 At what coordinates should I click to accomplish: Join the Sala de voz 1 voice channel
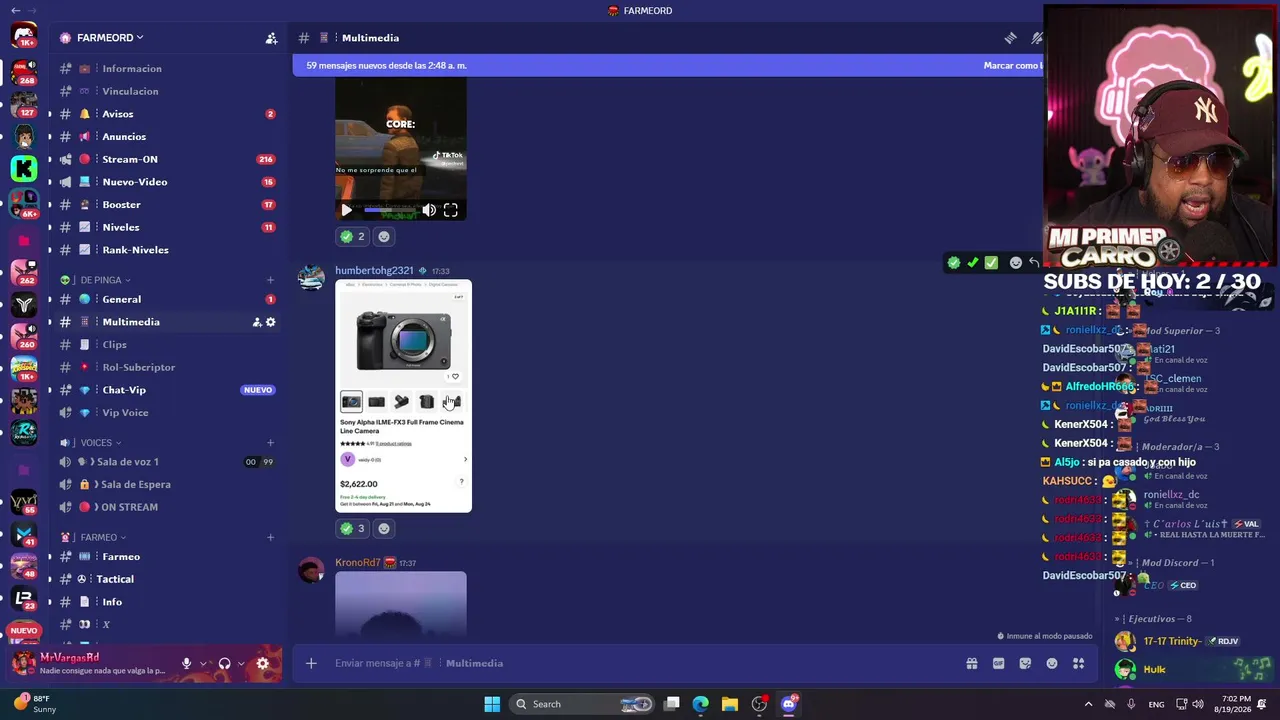pos(167,462)
